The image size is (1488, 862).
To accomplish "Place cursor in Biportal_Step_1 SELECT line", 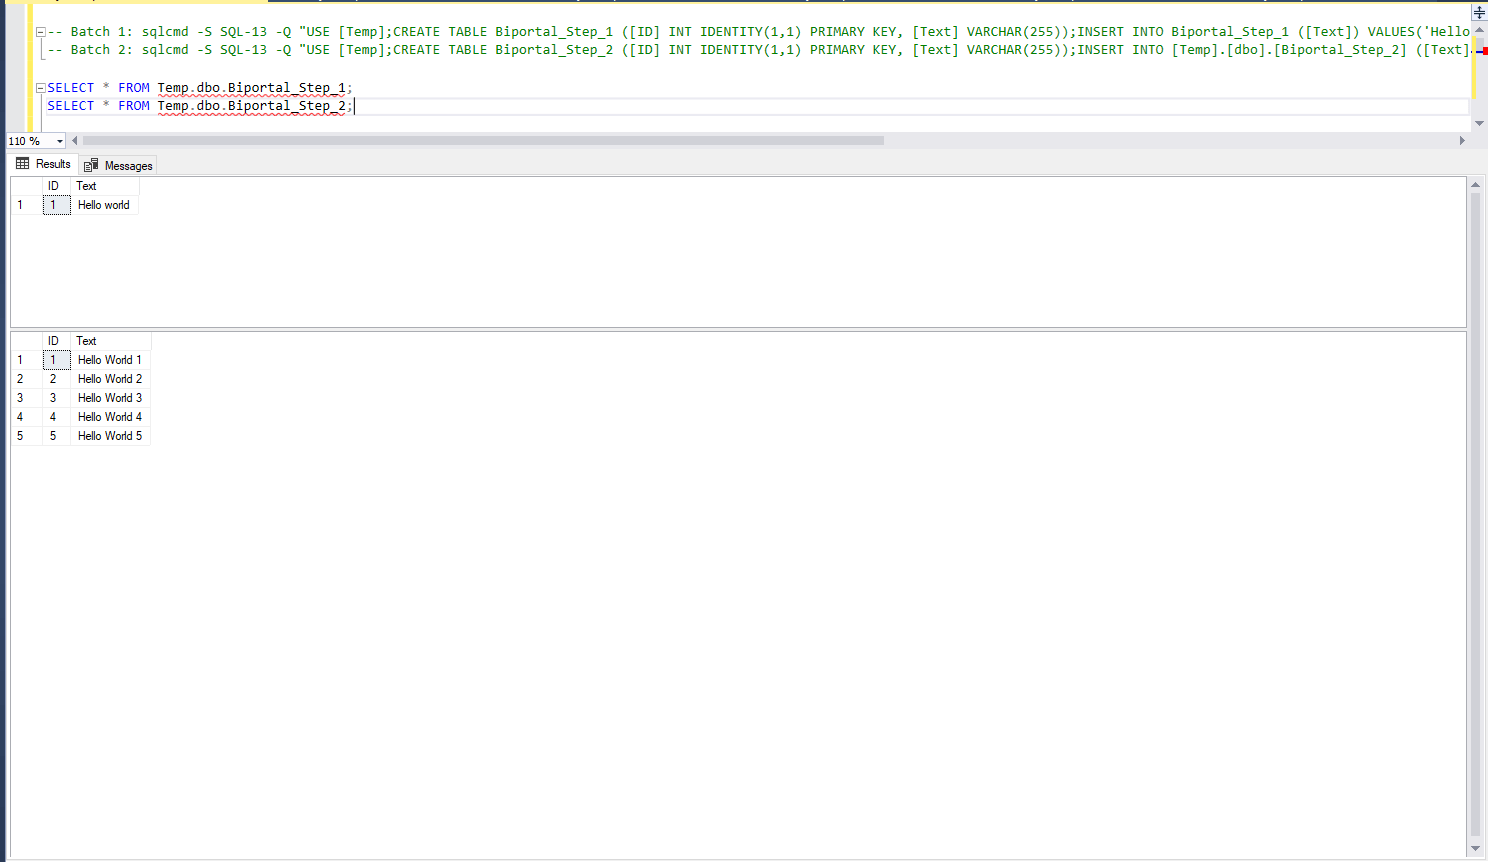I will [x=250, y=88].
